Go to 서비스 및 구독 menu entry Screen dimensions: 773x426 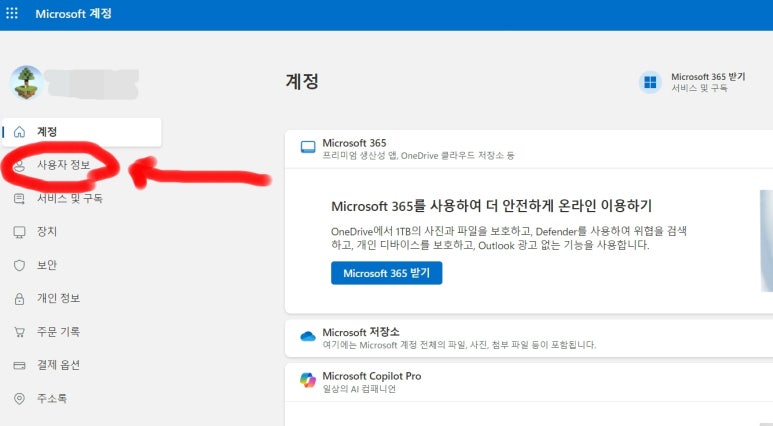tap(70, 198)
